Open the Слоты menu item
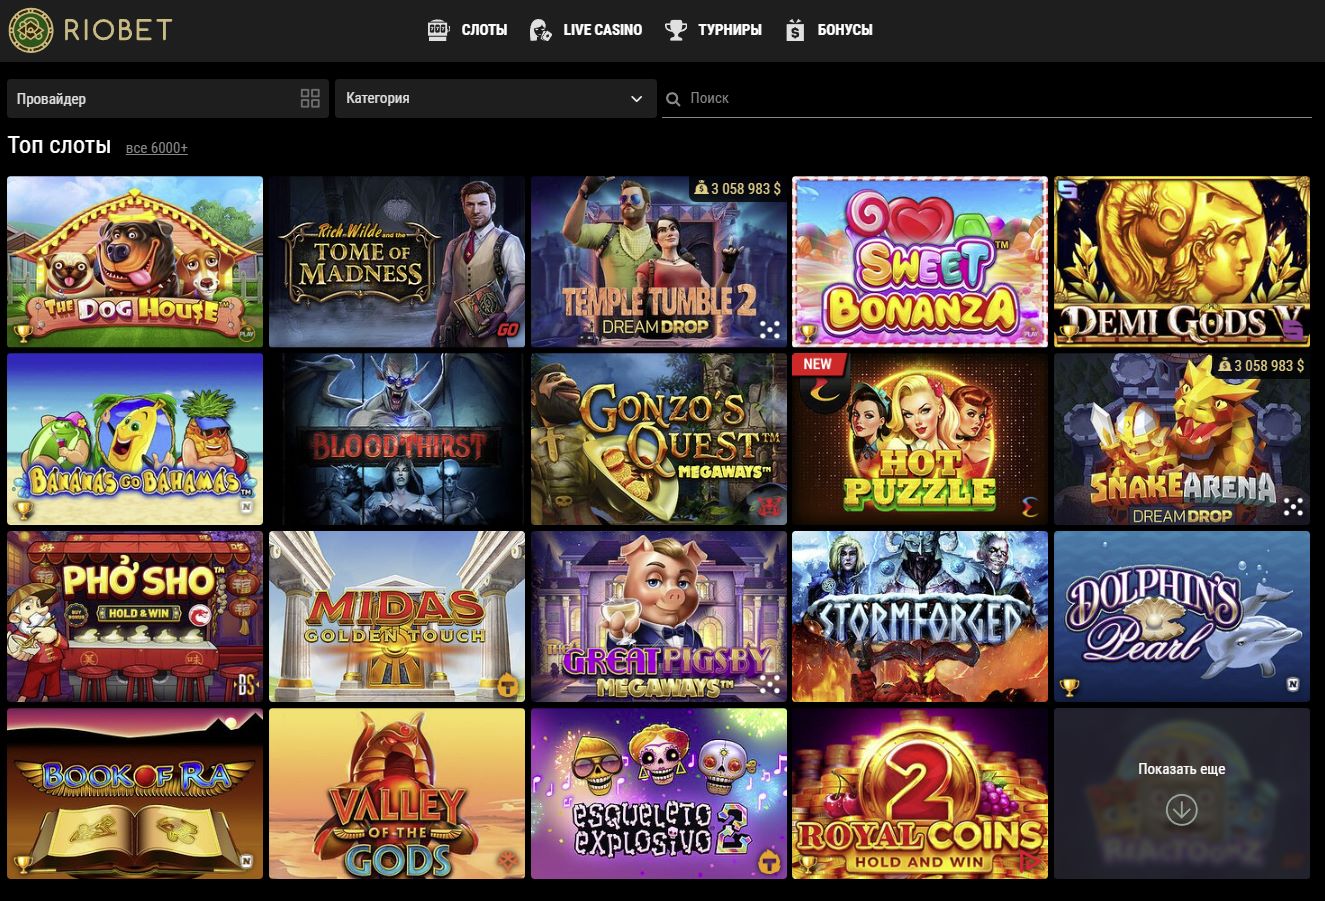Viewport: 1325px width, 901px height. pyautogui.click(x=484, y=30)
